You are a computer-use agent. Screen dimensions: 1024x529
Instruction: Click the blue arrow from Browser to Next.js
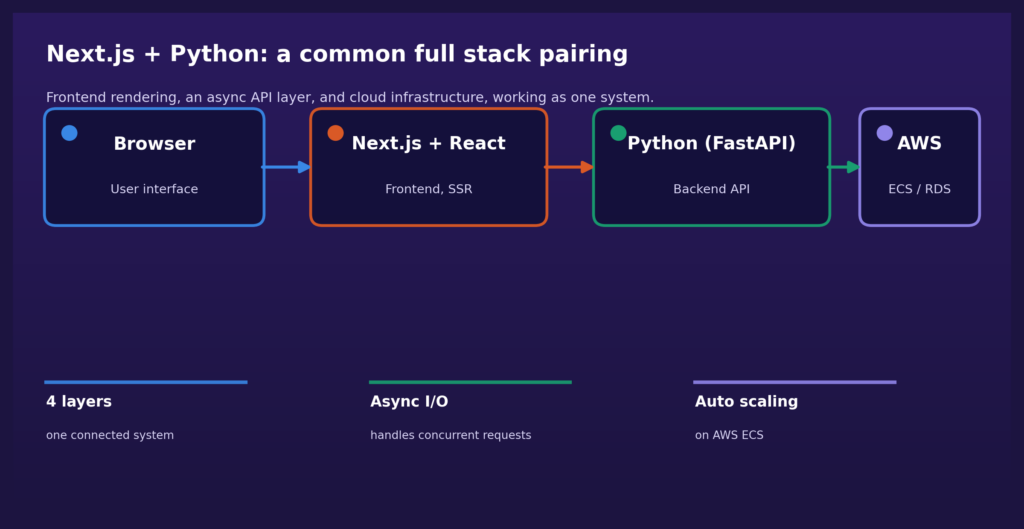[287, 167]
